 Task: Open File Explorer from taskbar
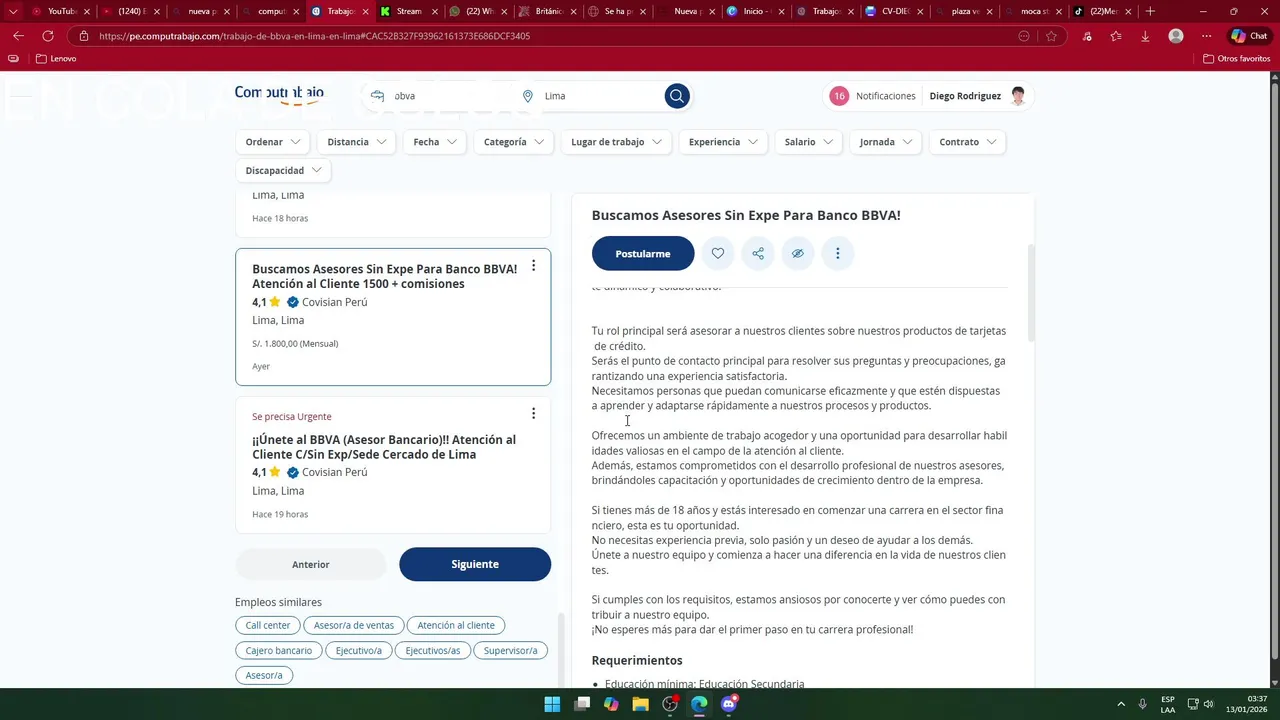coord(641,704)
